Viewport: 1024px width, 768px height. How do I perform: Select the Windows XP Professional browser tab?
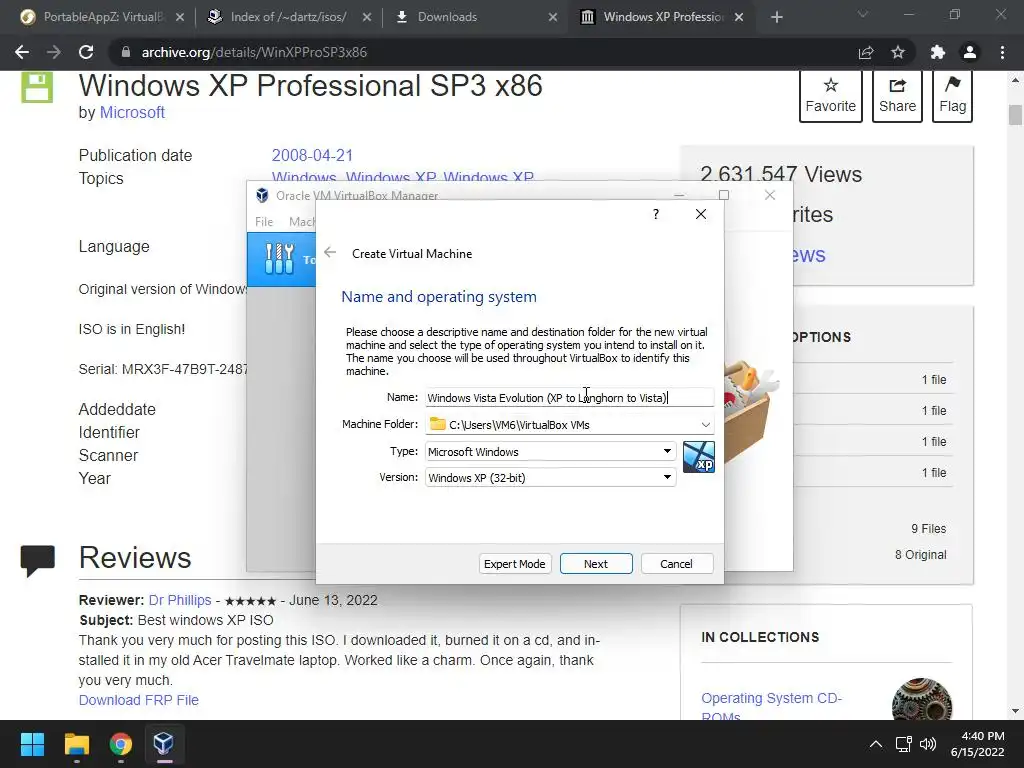coord(662,17)
